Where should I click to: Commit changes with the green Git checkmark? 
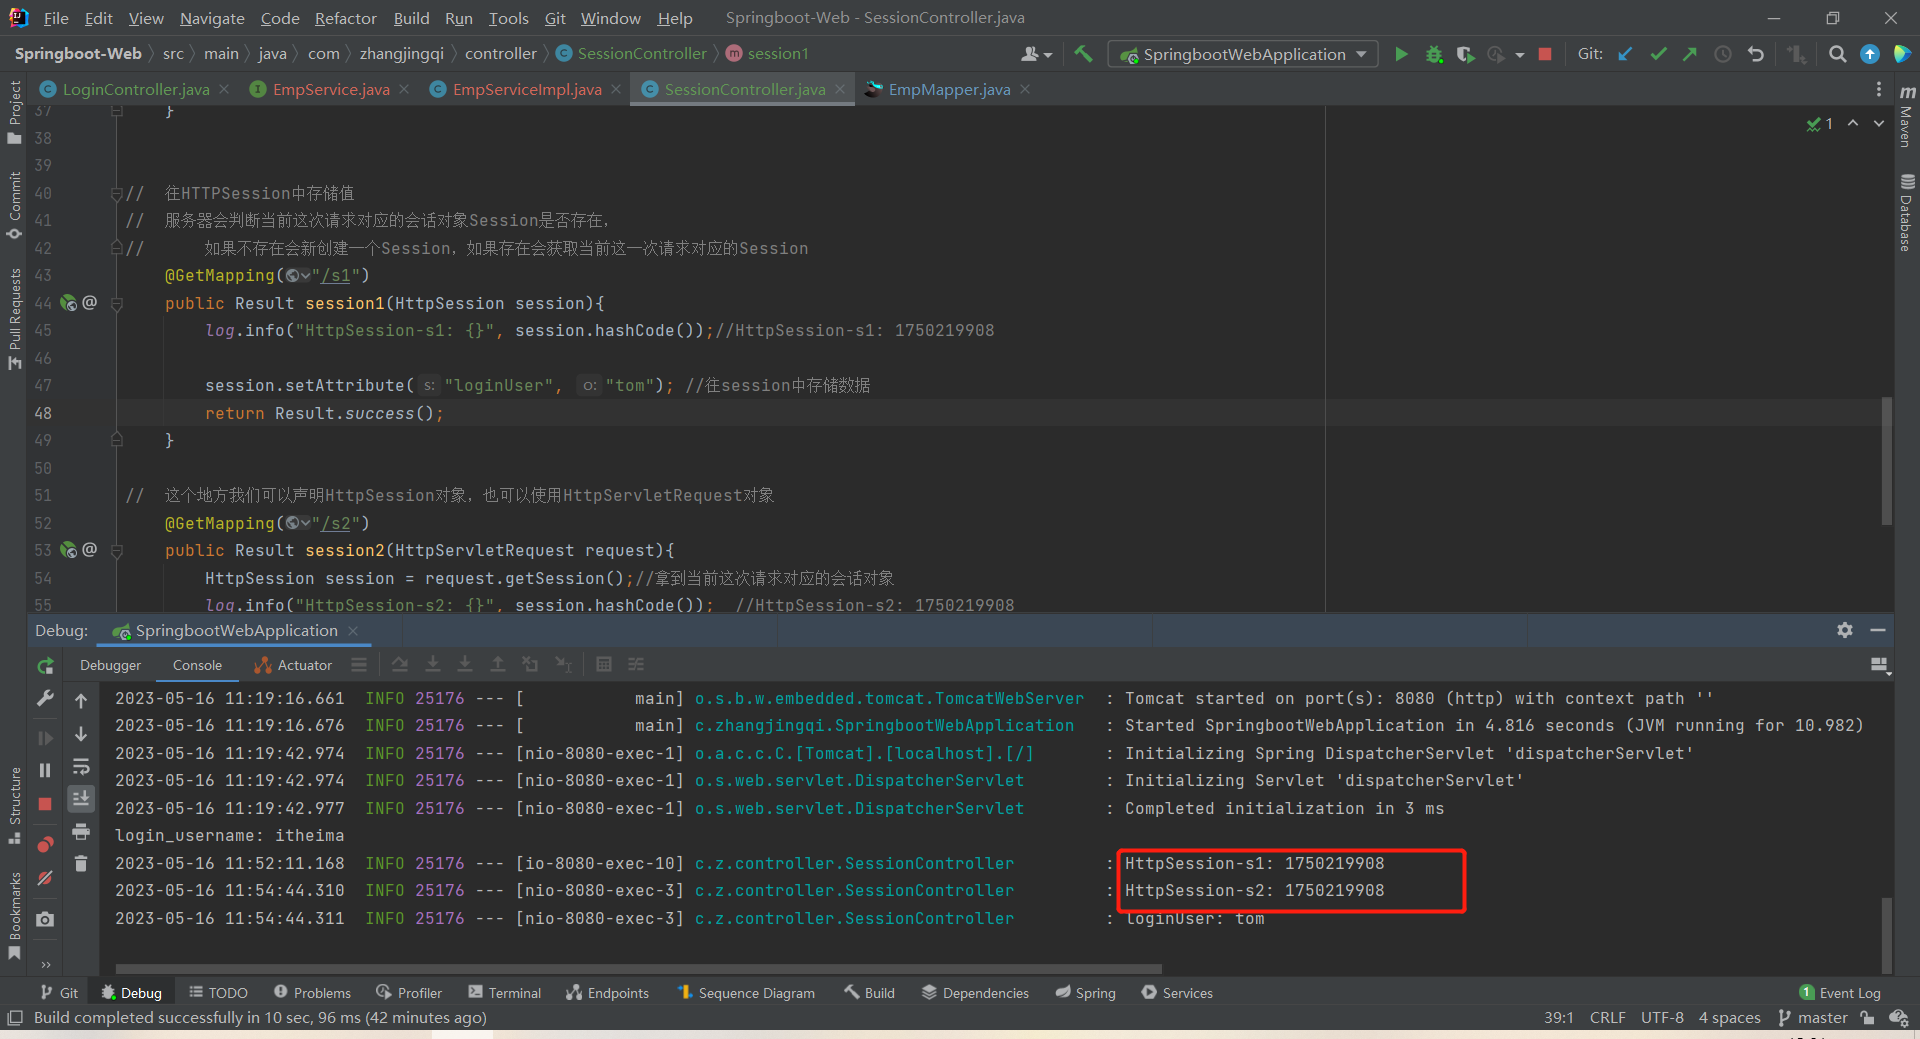pyautogui.click(x=1658, y=54)
